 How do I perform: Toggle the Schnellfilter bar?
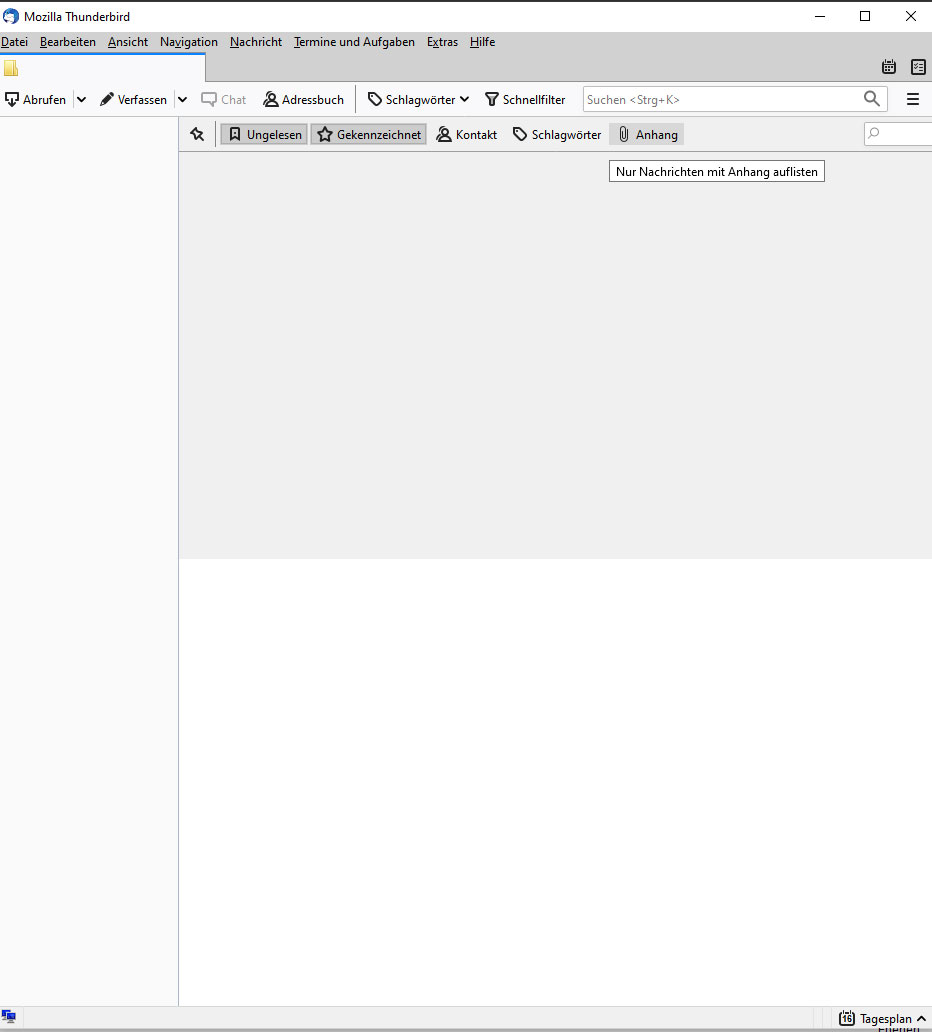tap(525, 99)
